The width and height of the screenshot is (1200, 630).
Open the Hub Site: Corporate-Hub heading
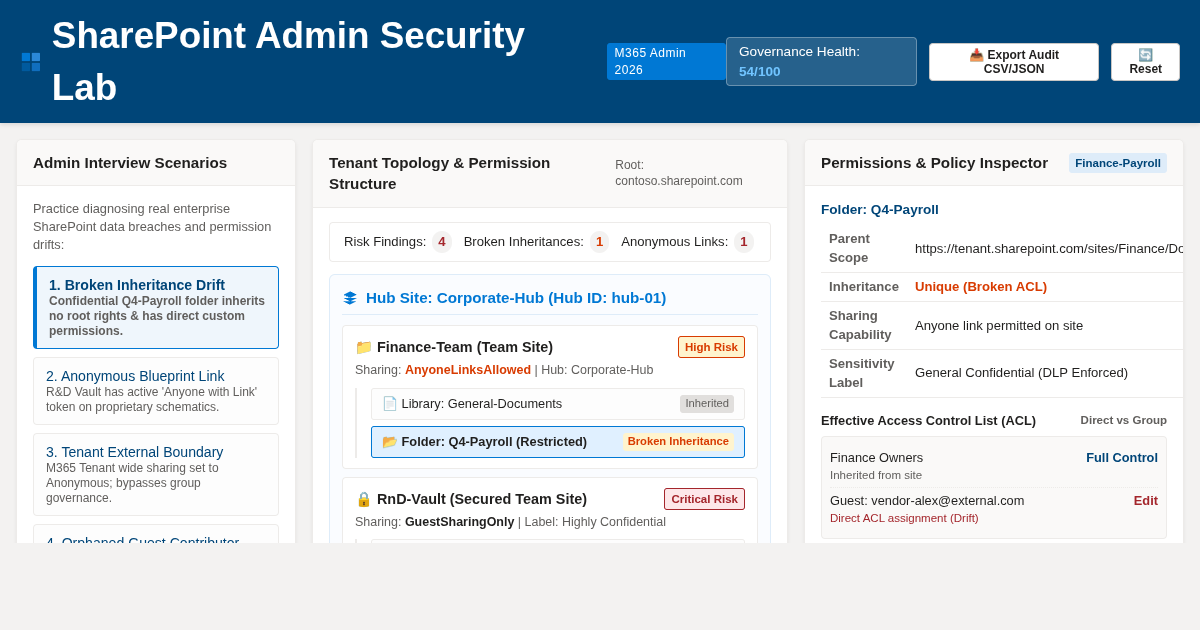click(516, 298)
